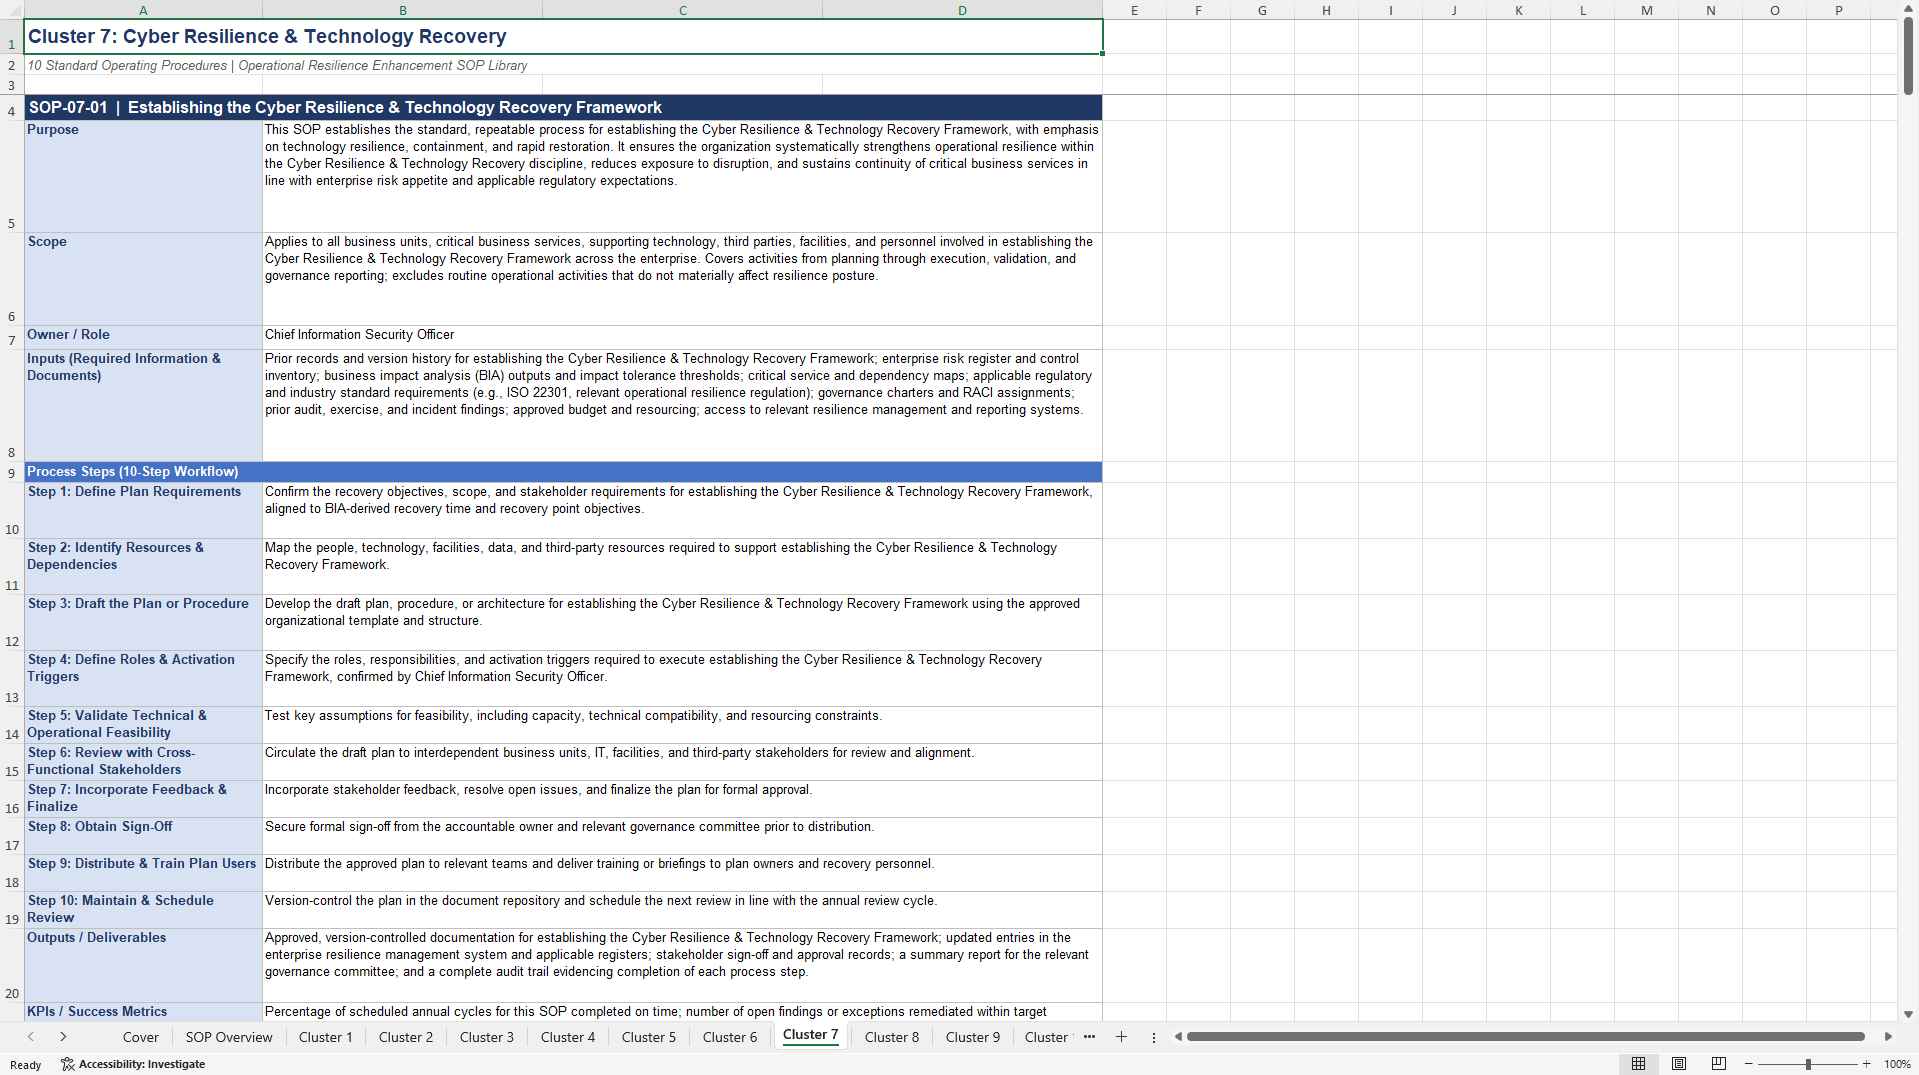1919x1075 pixels.
Task: Click Chief Information Security Officer cell
Action: [x=683, y=338]
